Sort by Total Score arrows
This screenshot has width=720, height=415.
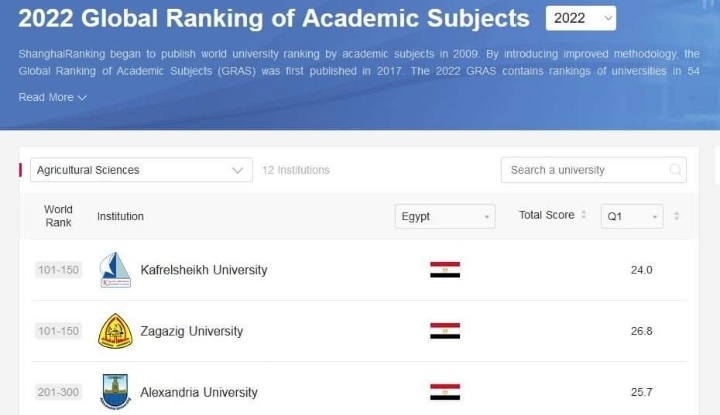584,215
